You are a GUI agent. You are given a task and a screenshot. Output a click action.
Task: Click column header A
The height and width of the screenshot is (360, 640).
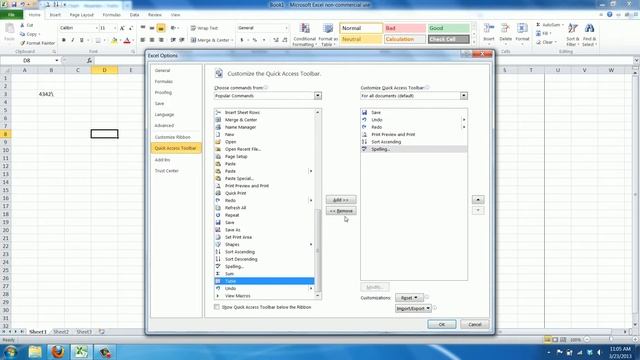point(24,70)
